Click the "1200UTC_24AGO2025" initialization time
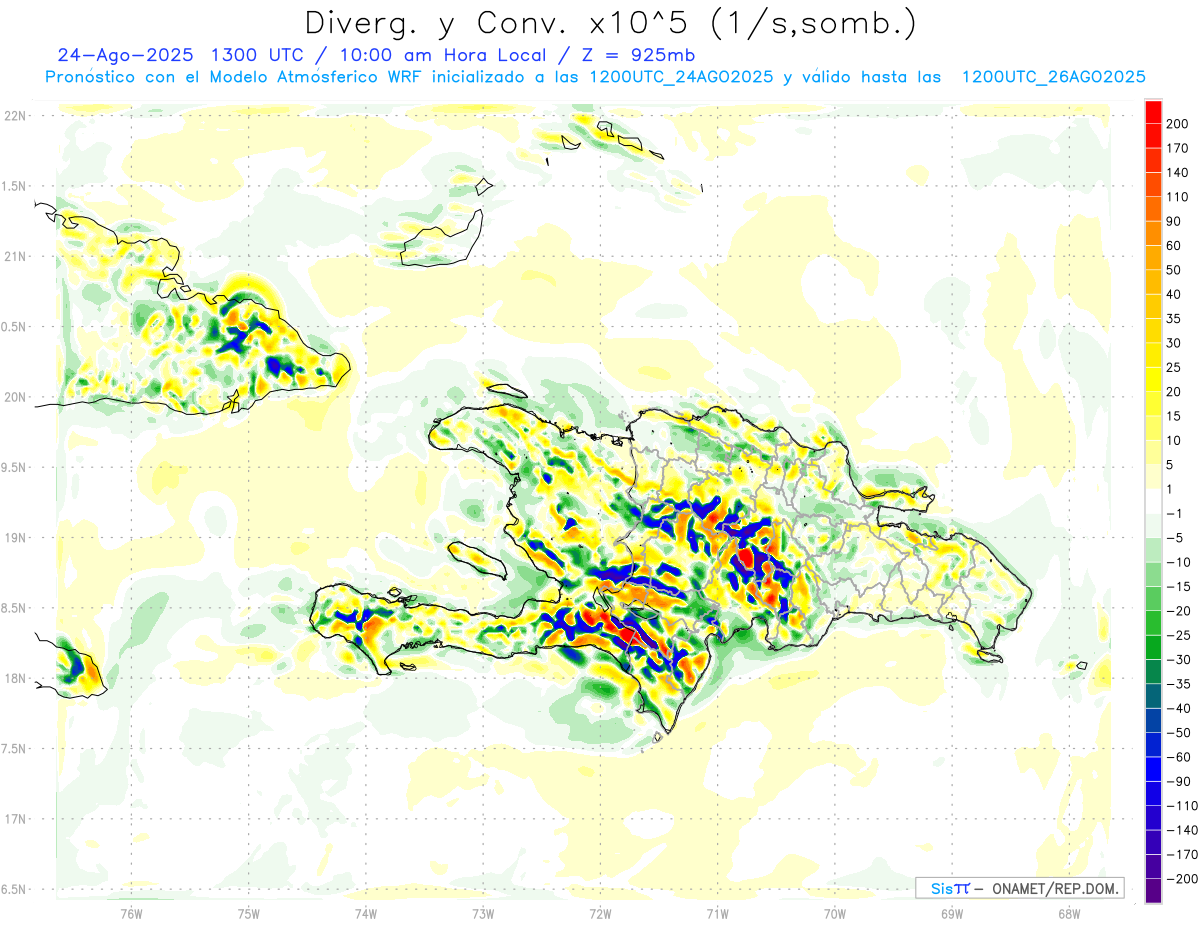Screen dimensions: 1200x927 (682, 77)
